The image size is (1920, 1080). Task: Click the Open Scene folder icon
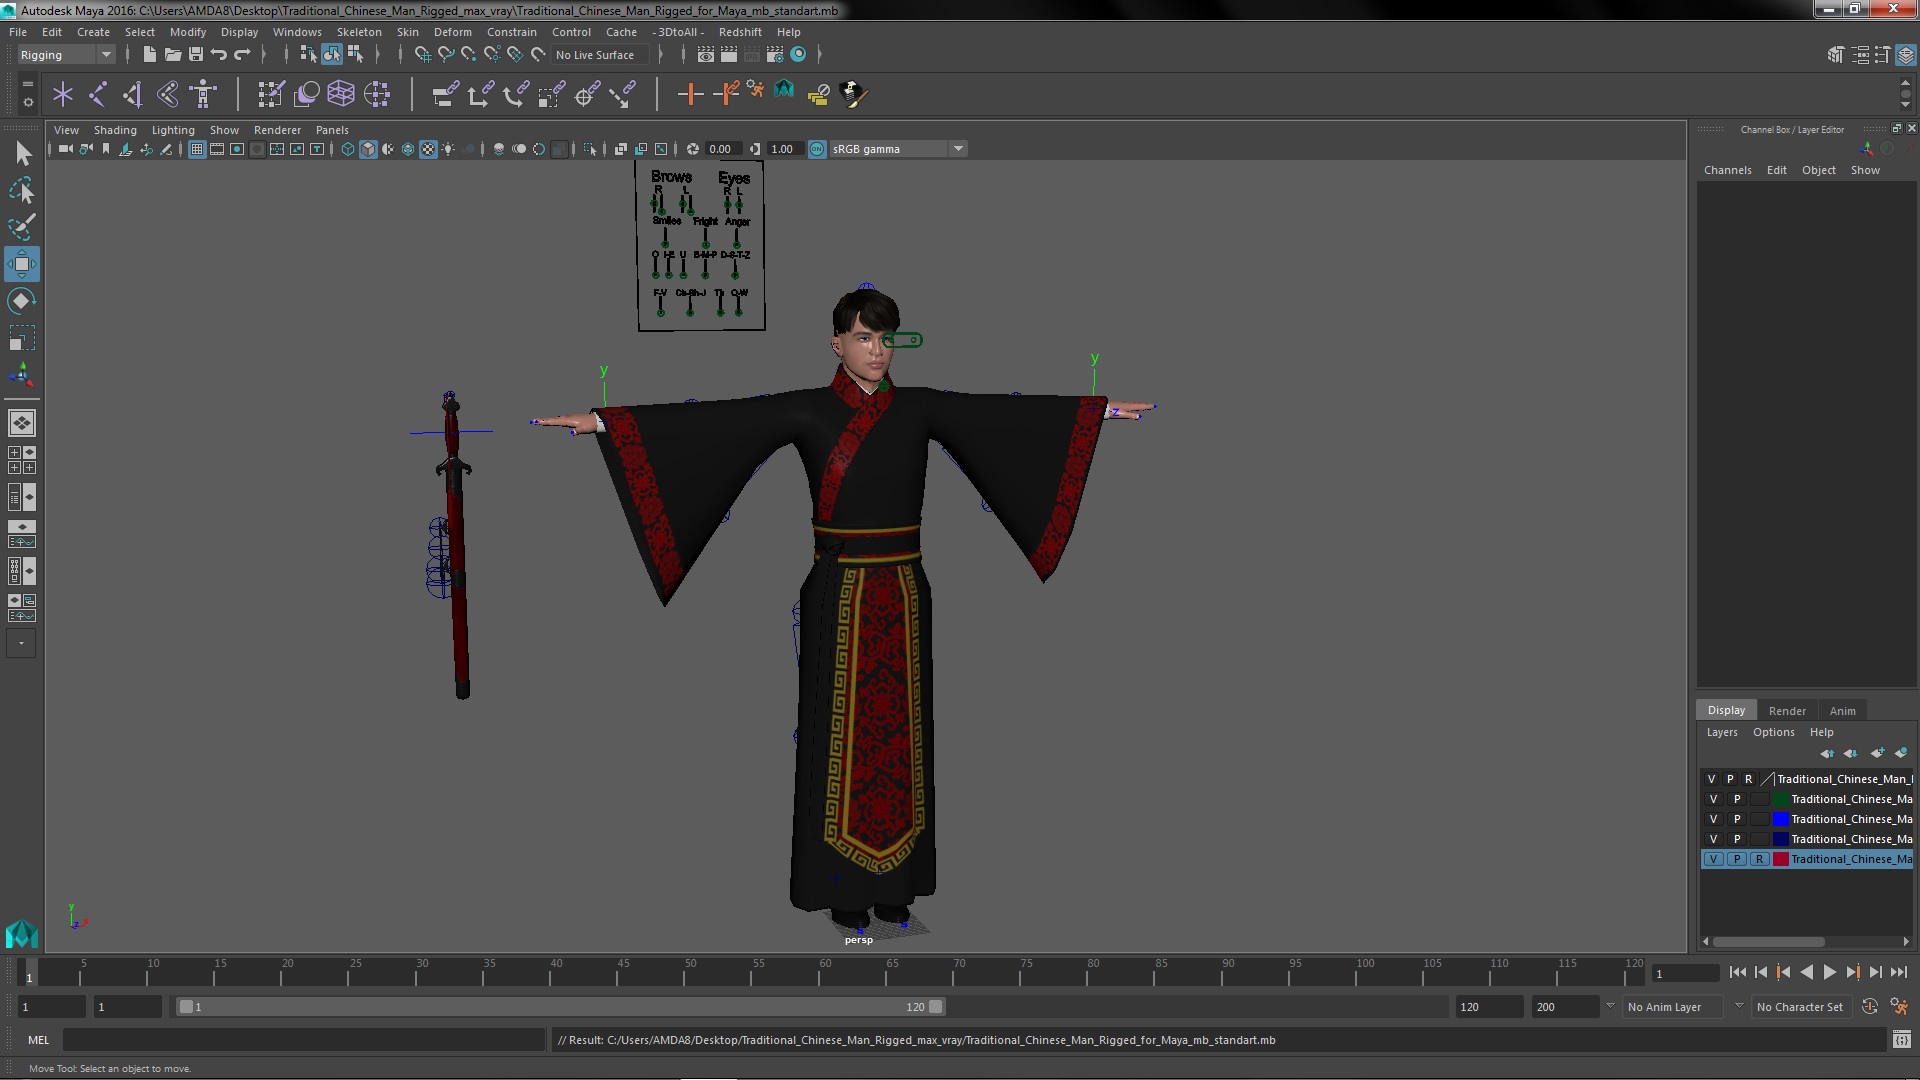tap(172, 55)
